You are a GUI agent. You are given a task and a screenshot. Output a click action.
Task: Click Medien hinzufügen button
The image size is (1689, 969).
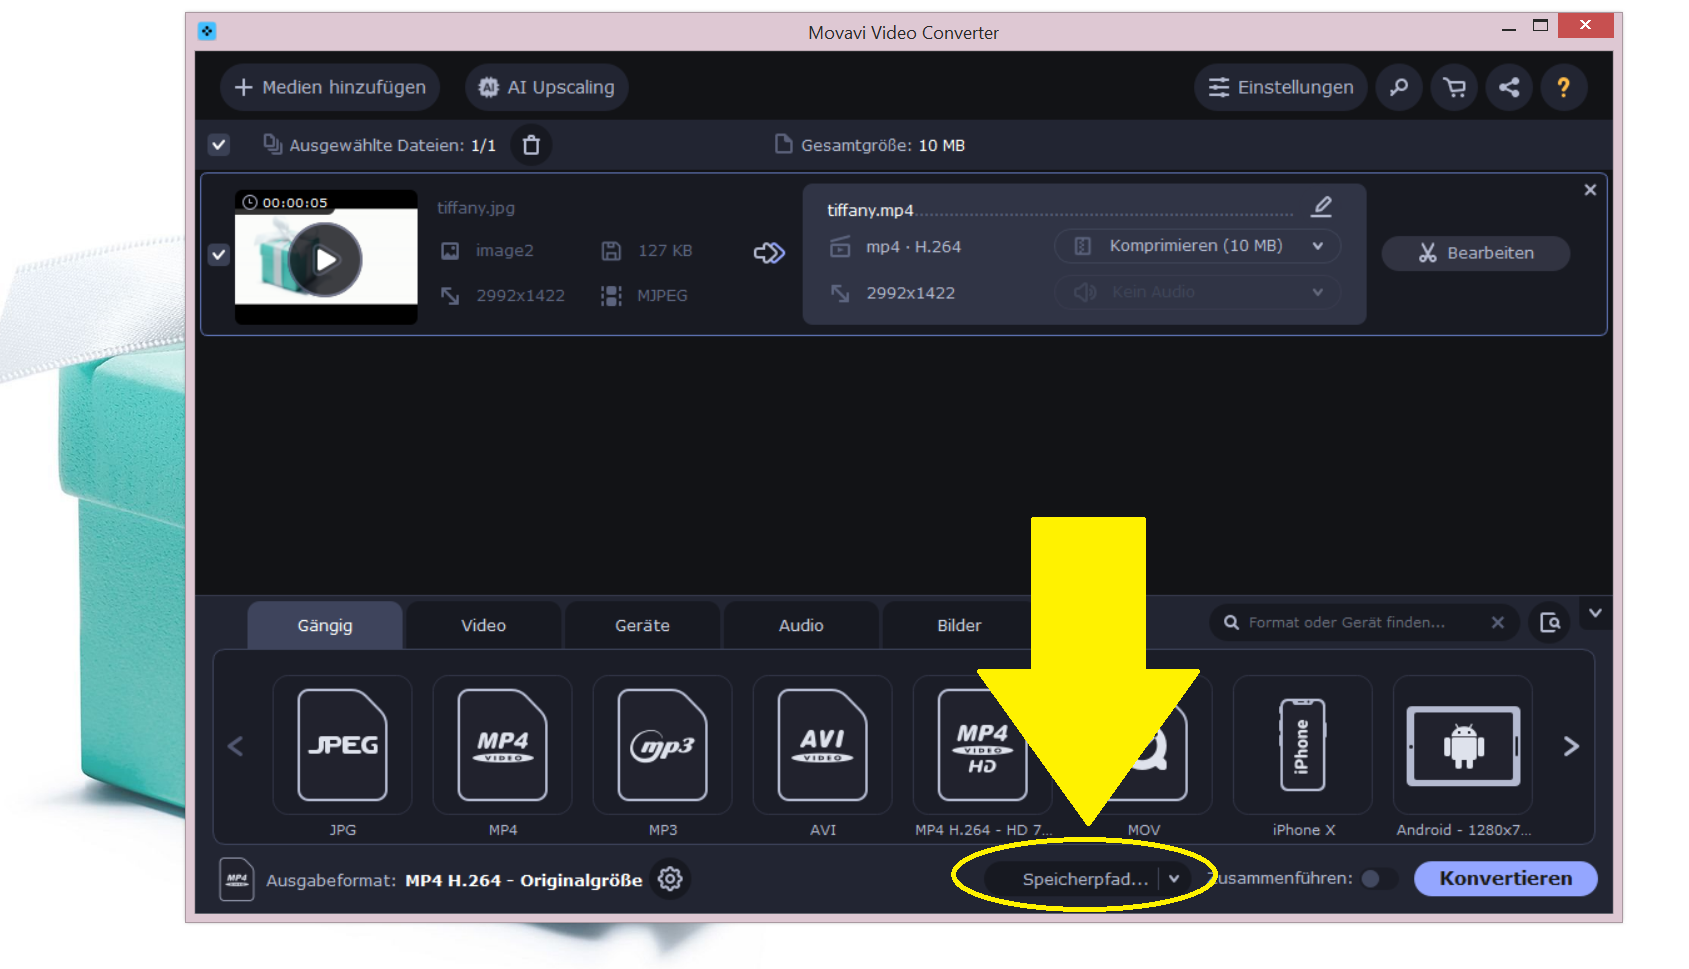coord(330,87)
